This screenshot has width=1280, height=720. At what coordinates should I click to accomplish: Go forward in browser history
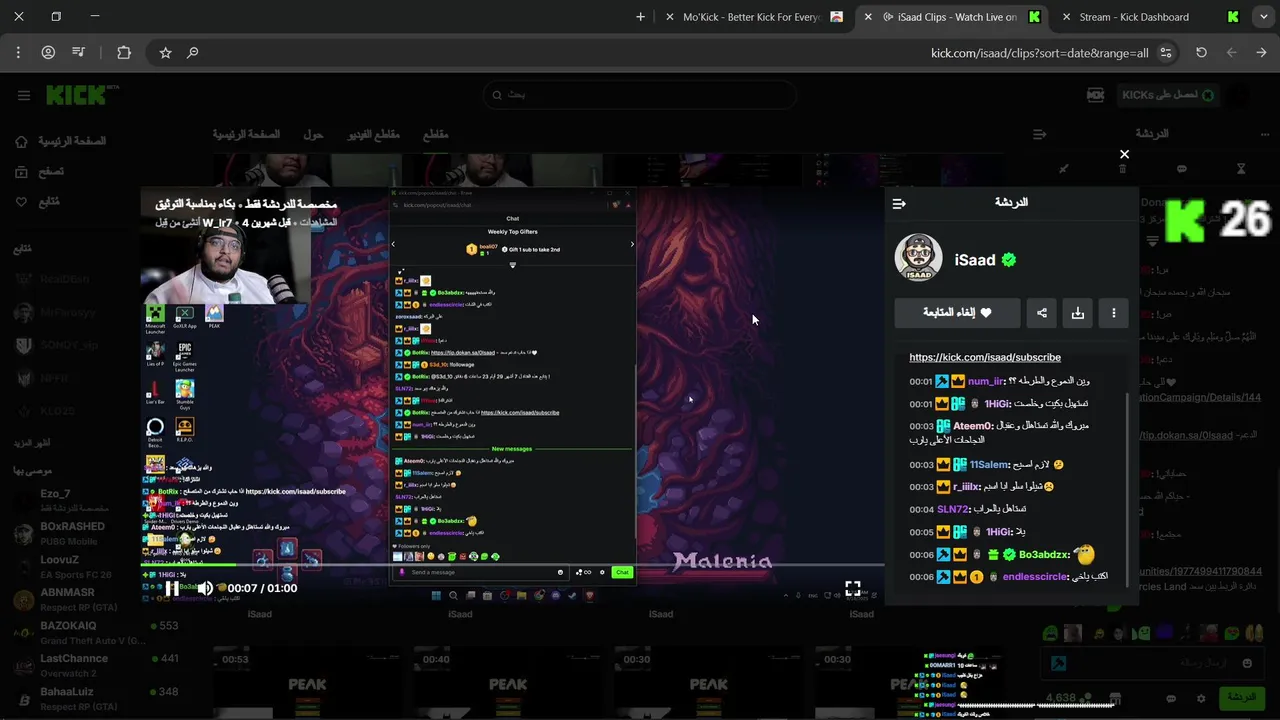click(x=1261, y=53)
